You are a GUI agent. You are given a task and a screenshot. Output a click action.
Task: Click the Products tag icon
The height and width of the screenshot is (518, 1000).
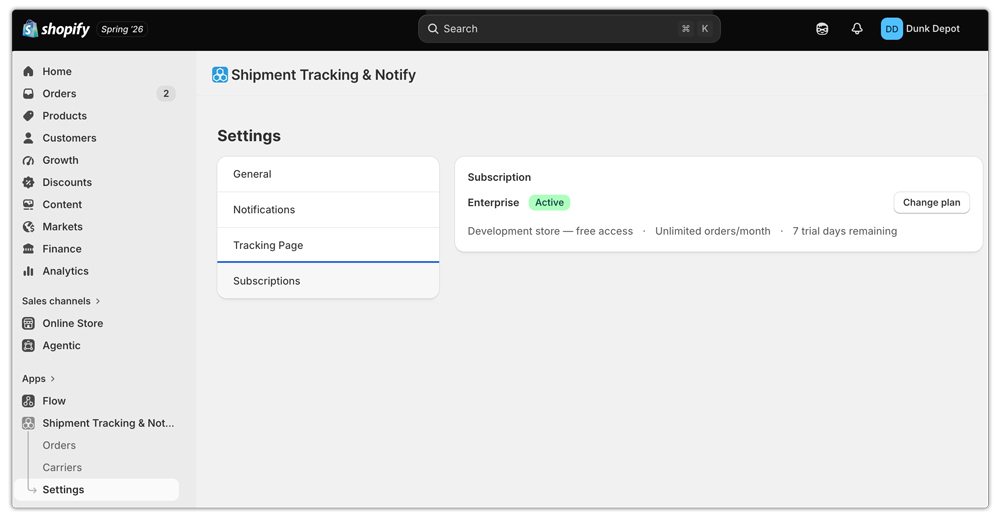click(28, 116)
